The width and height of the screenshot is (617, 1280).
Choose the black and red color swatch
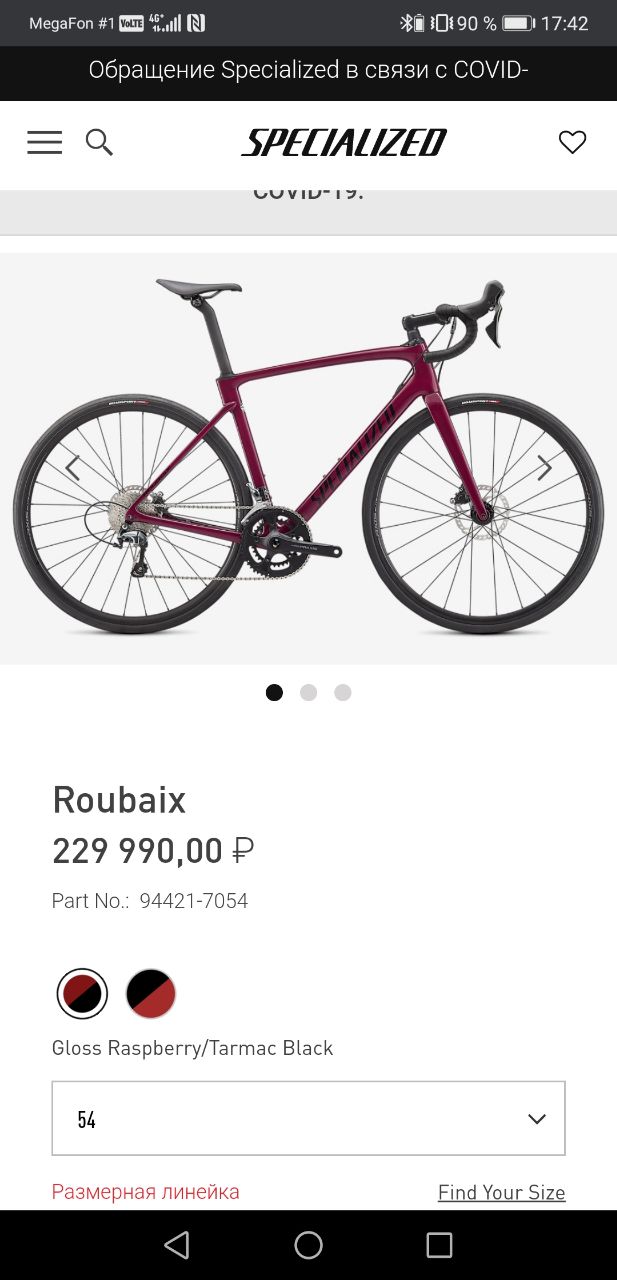(x=151, y=993)
